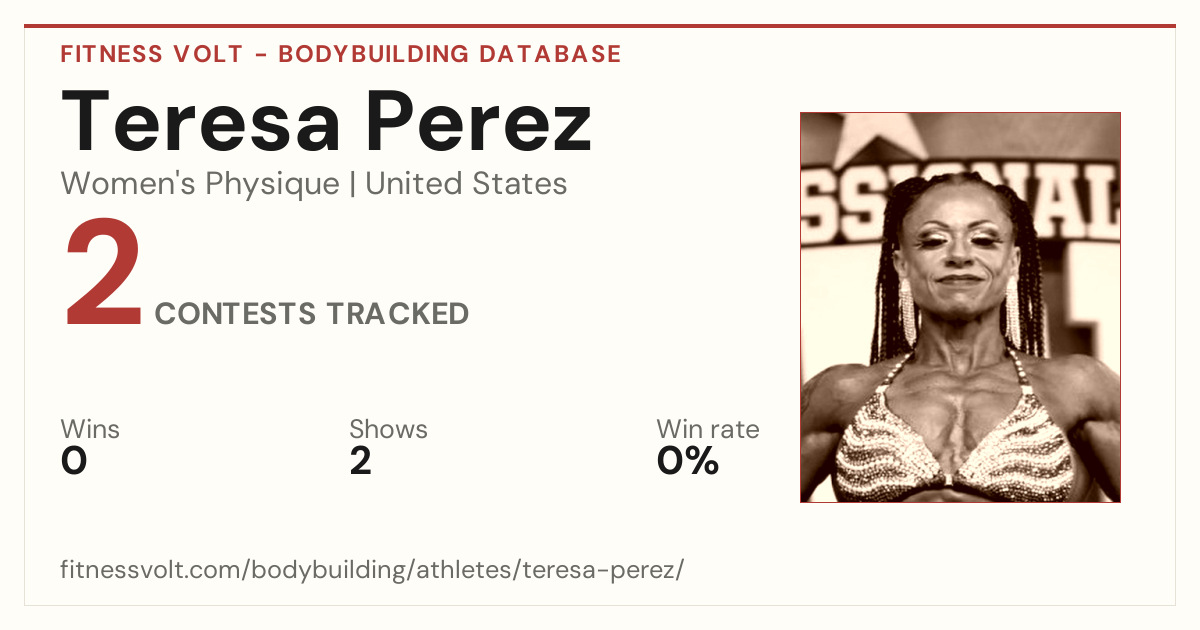The image size is (1200, 630).
Task: Click the Wins value 0
Action: [x=74, y=461]
